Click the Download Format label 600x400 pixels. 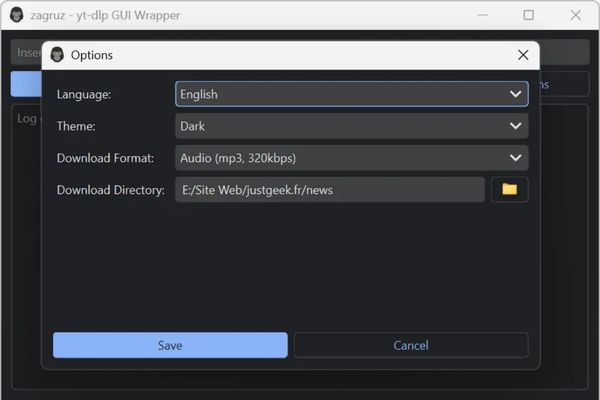pos(106,158)
